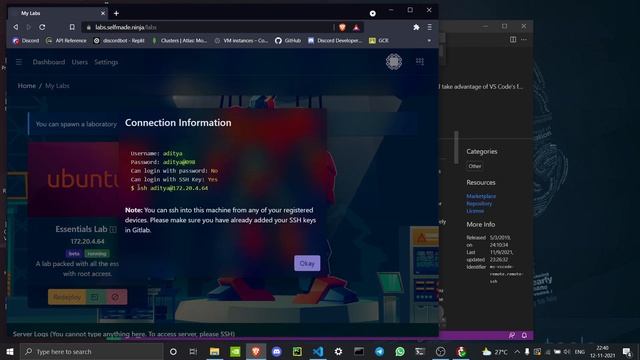
Task: Go to Users in site navigation
Action: pyautogui.click(x=80, y=62)
